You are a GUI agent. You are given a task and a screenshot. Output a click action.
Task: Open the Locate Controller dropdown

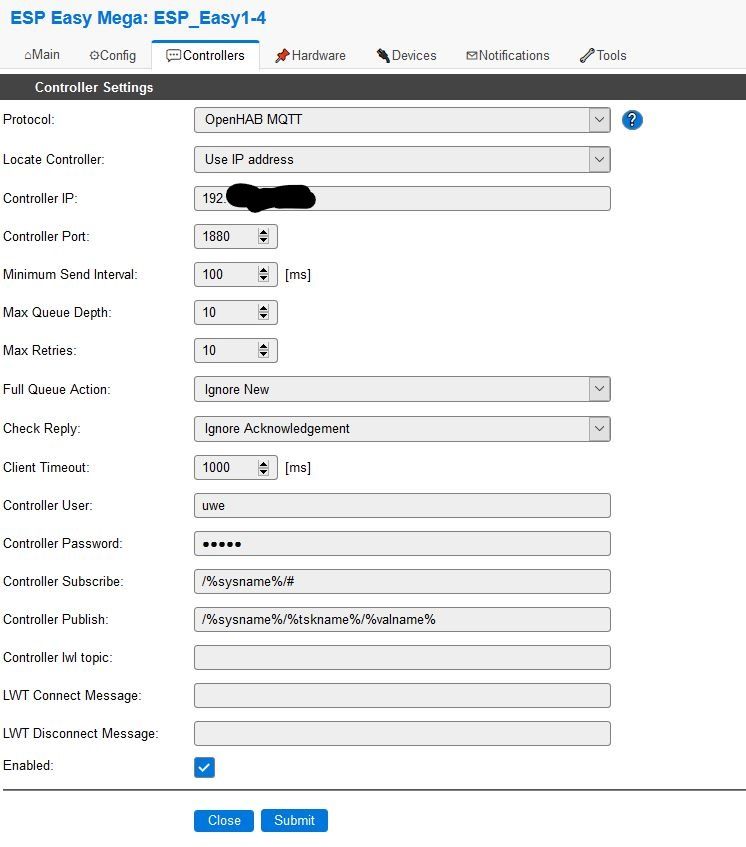click(x=402, y=159)
